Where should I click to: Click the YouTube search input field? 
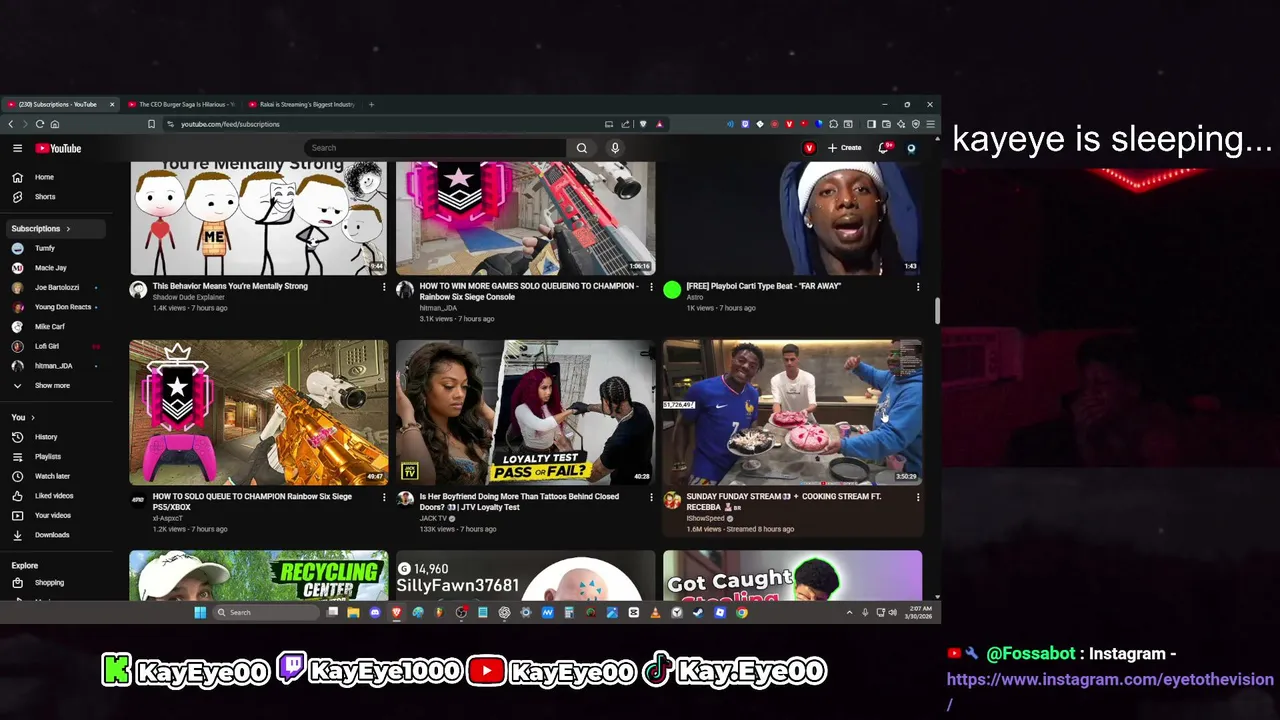(x=435, y=148)
